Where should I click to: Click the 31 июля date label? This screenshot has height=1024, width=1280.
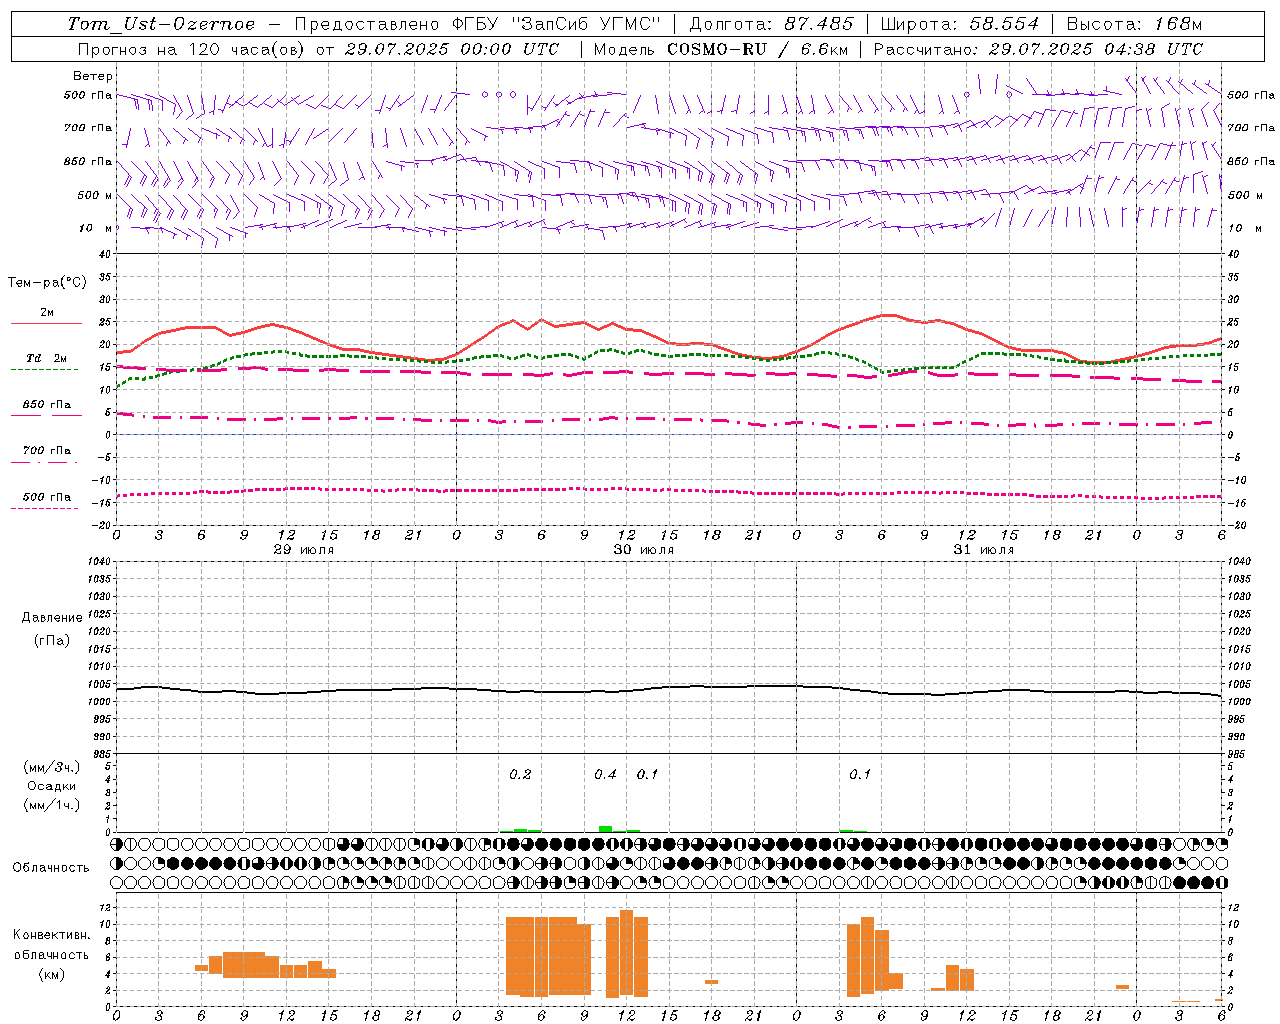click(x=983, y=550)
